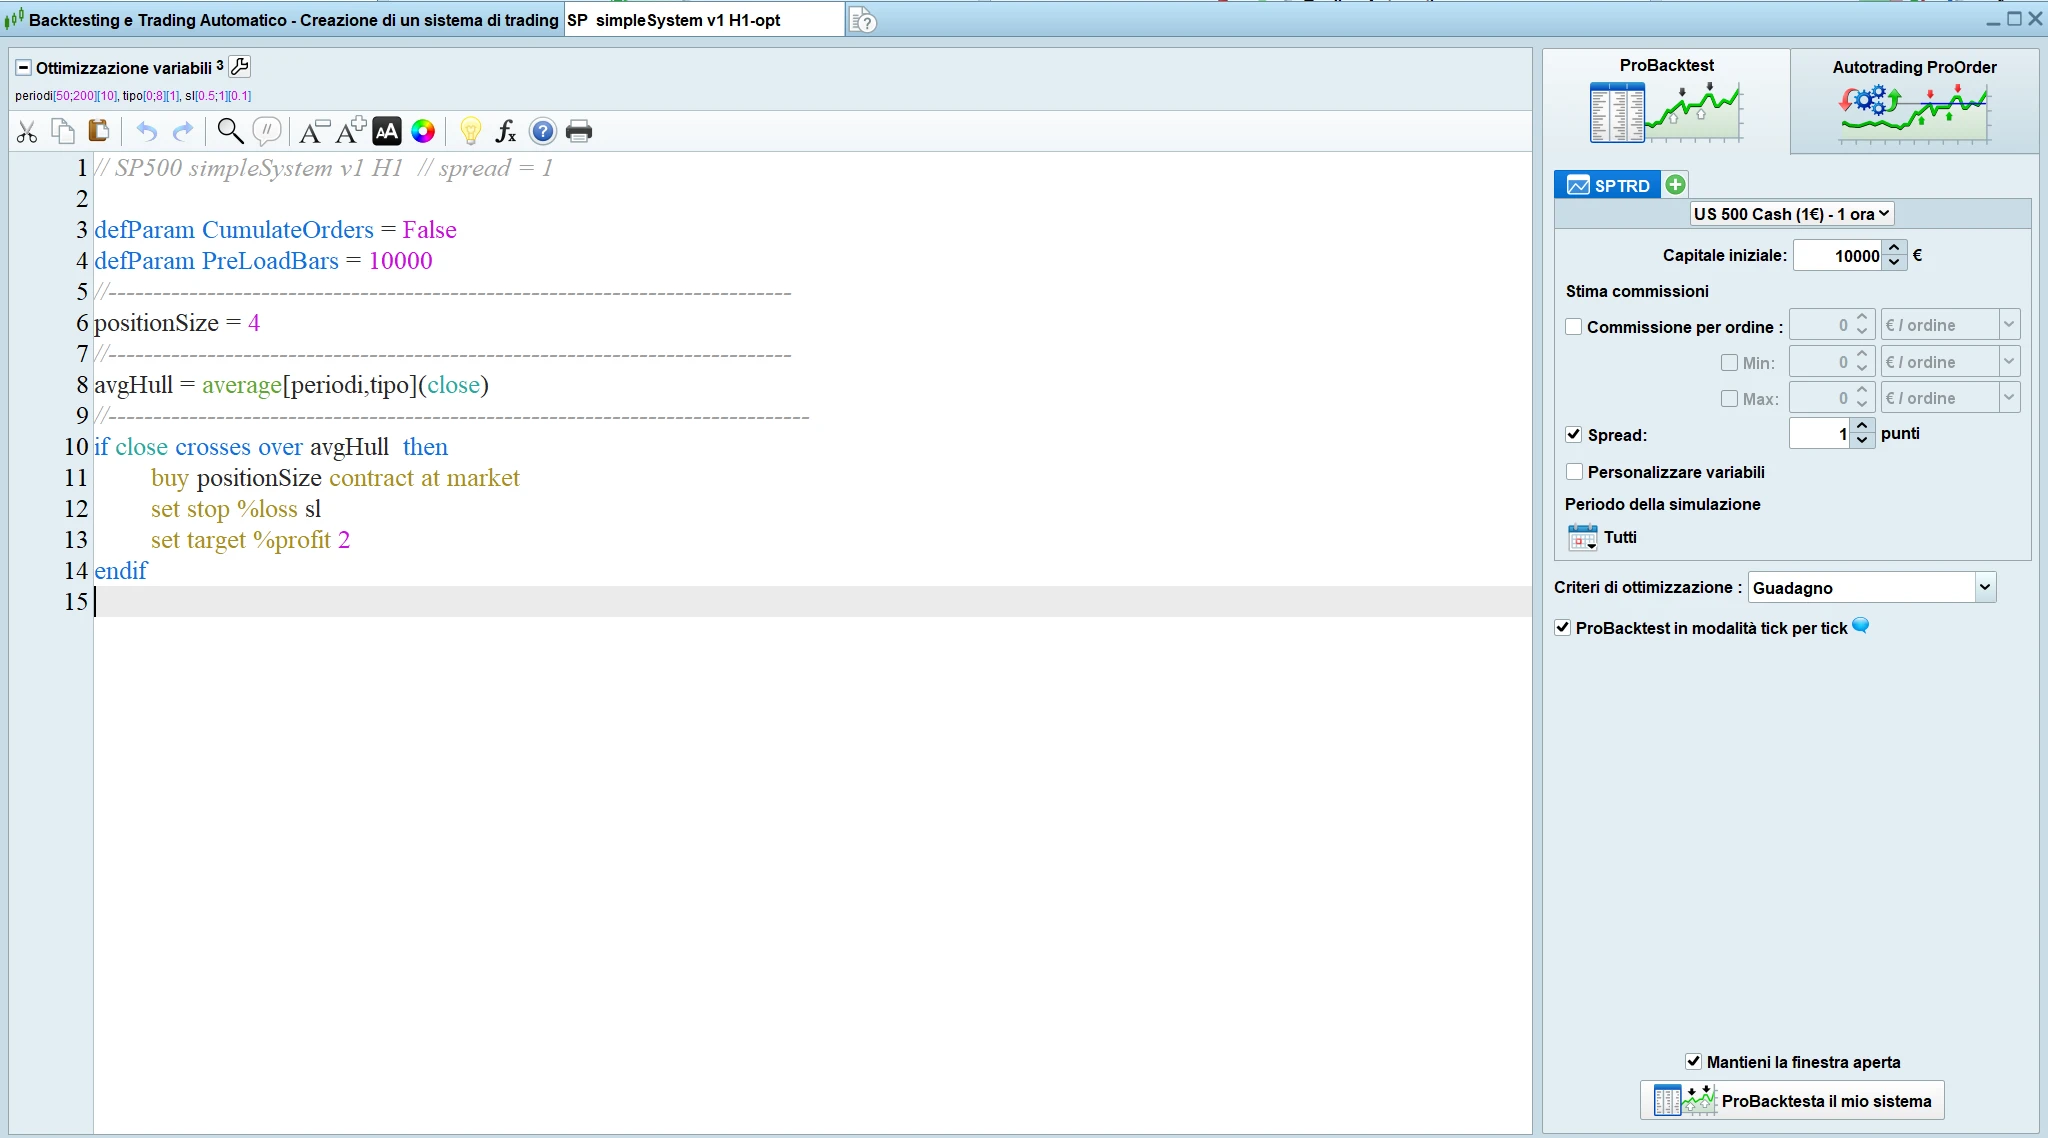Check Personalizzare variabili option
Image resolution: width=2048 pixels, height=1138 pixels.
pos(1575,471)
